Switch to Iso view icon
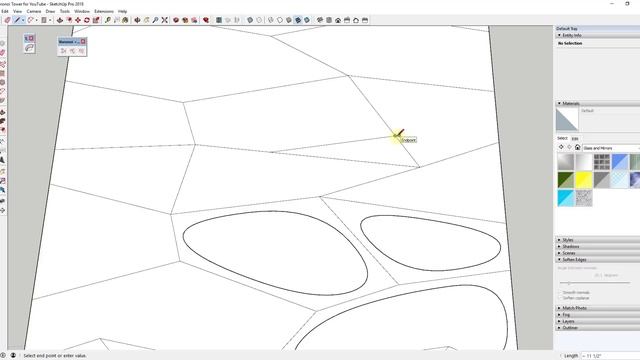Viewport: 640px width, 360px height. (320, 20)
